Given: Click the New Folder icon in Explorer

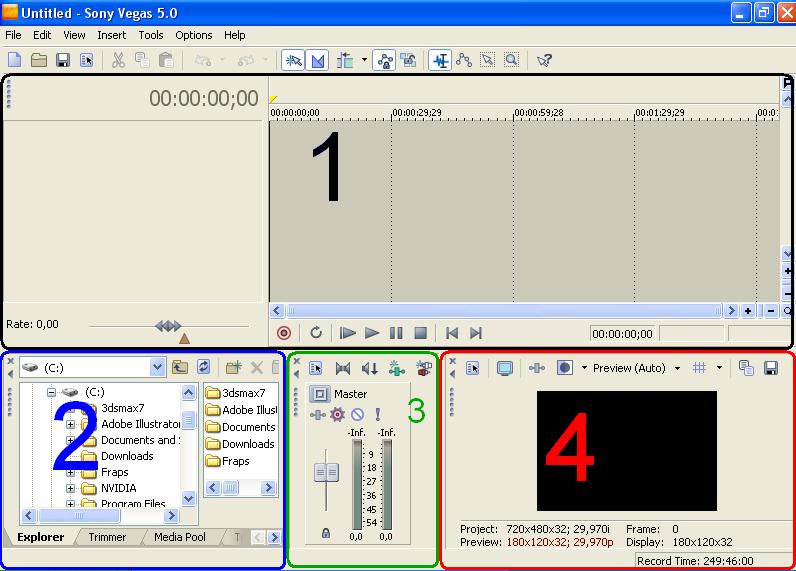Looking at the screenshot, I should click(x=234, y=366).
